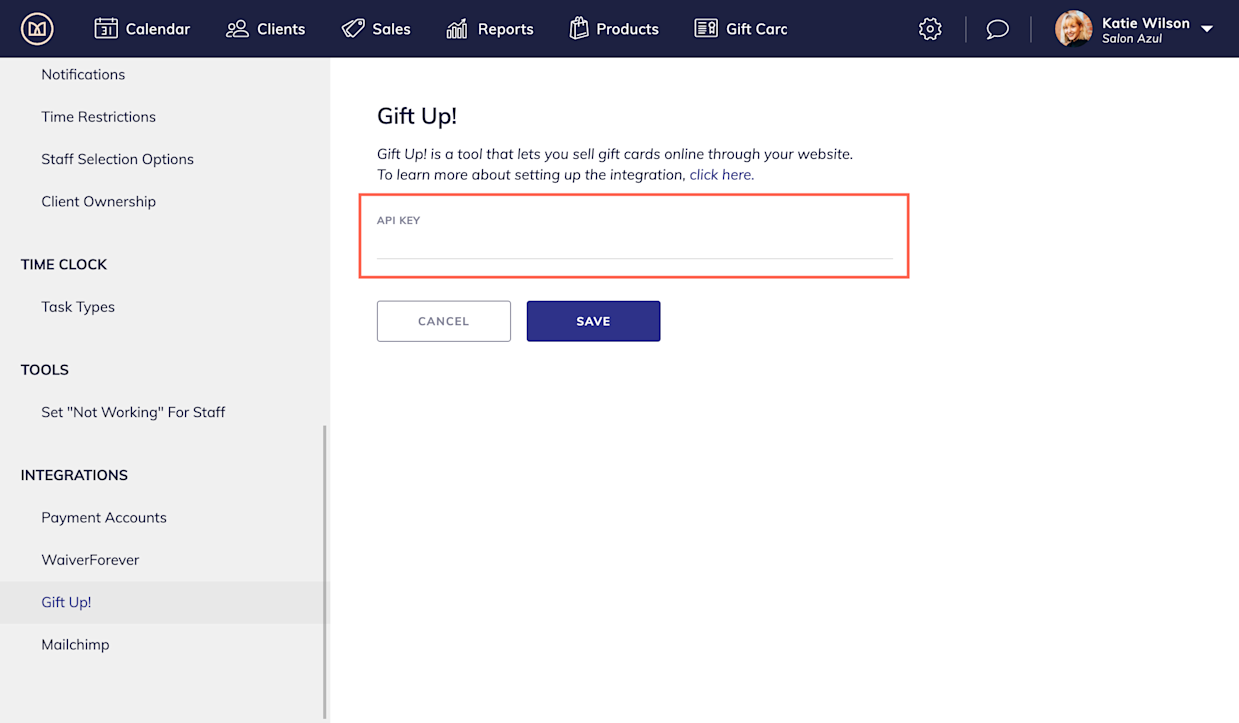Save the Gift Up! API key
Image resolution: width=1239 pixels, height=723 pixels.
[x=593, y=321]
